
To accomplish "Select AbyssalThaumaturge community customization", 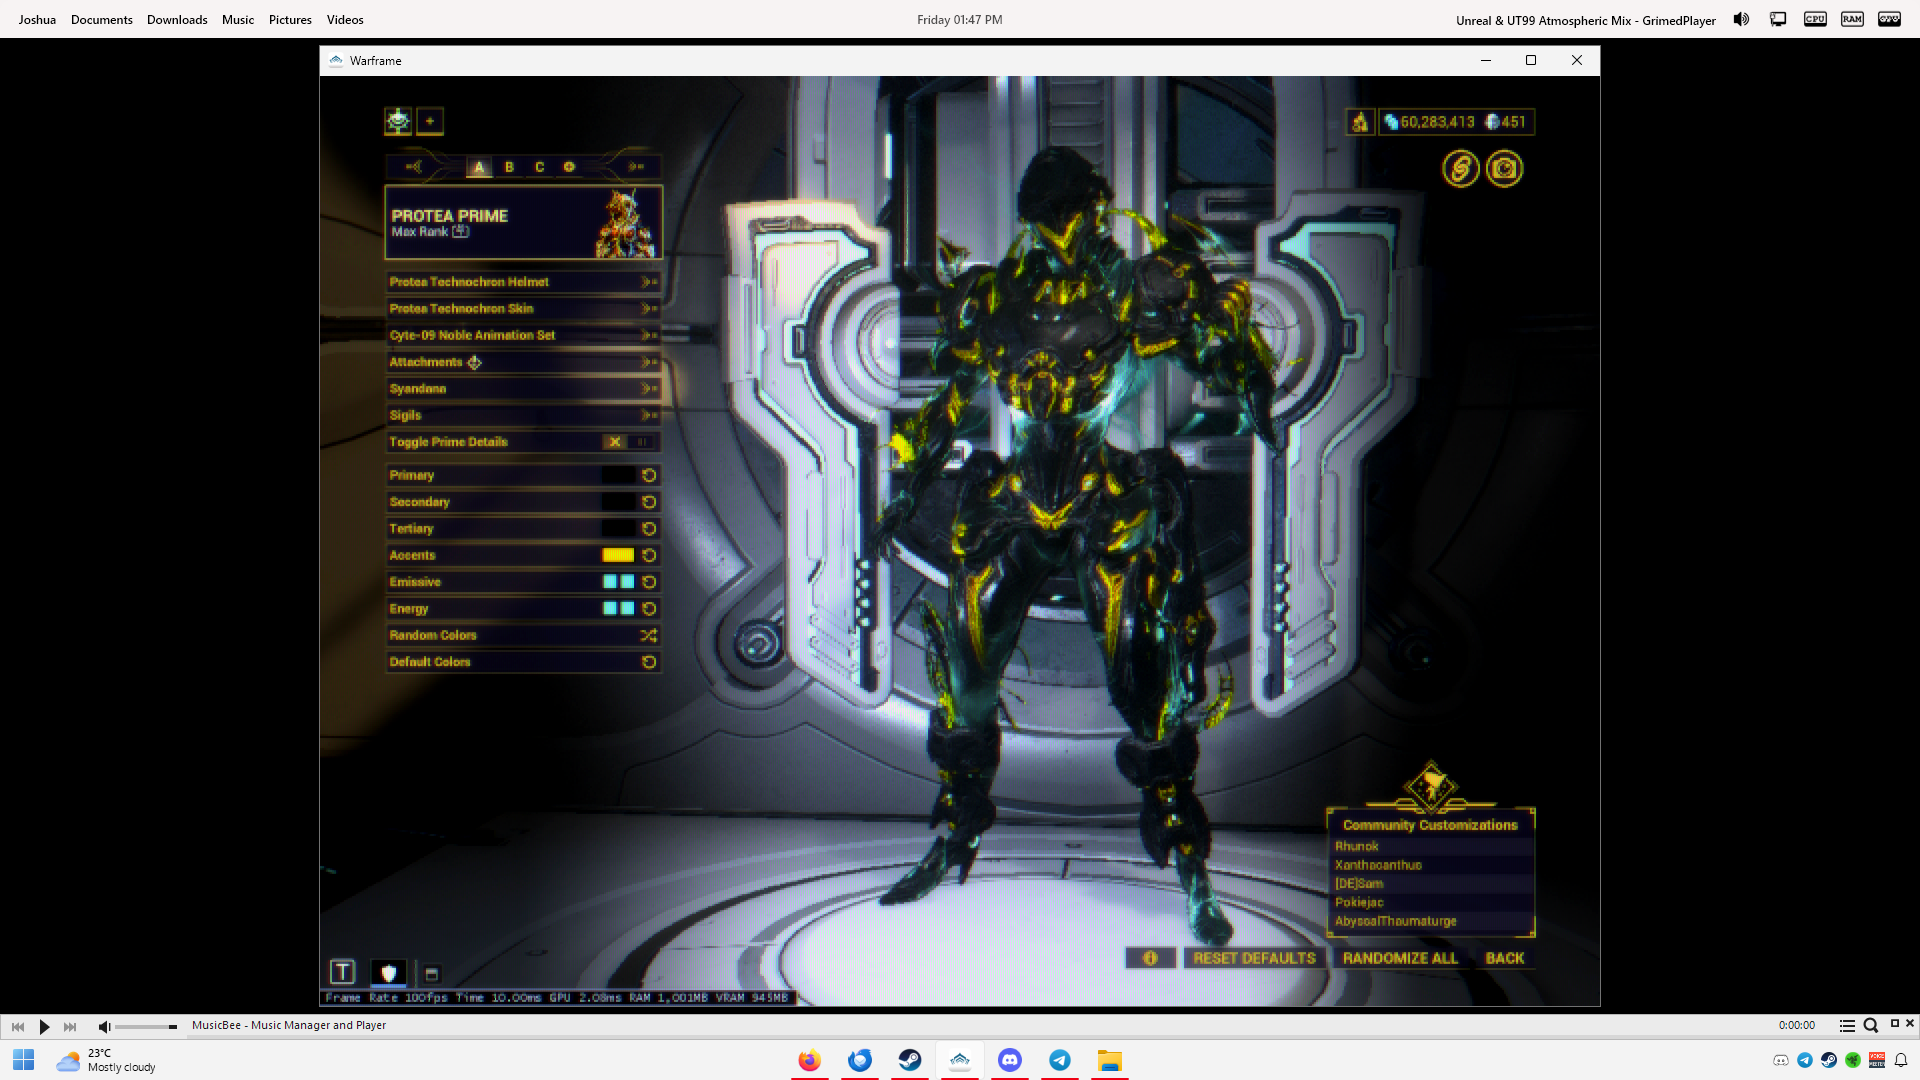I will [x=1430, y=922].
